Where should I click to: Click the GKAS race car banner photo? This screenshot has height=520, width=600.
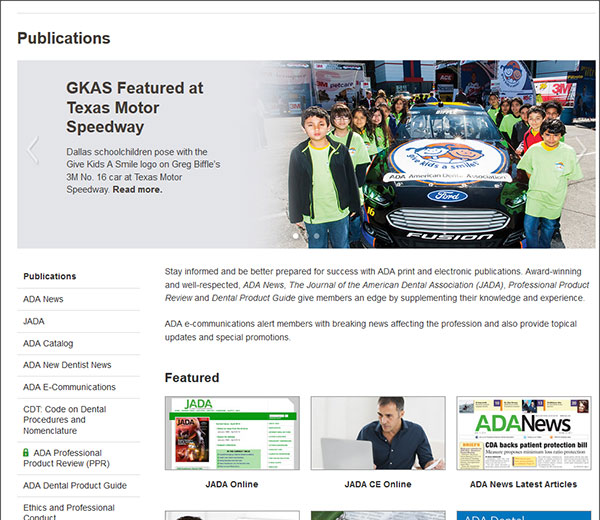pyautogui.click(x=425, y=154)
